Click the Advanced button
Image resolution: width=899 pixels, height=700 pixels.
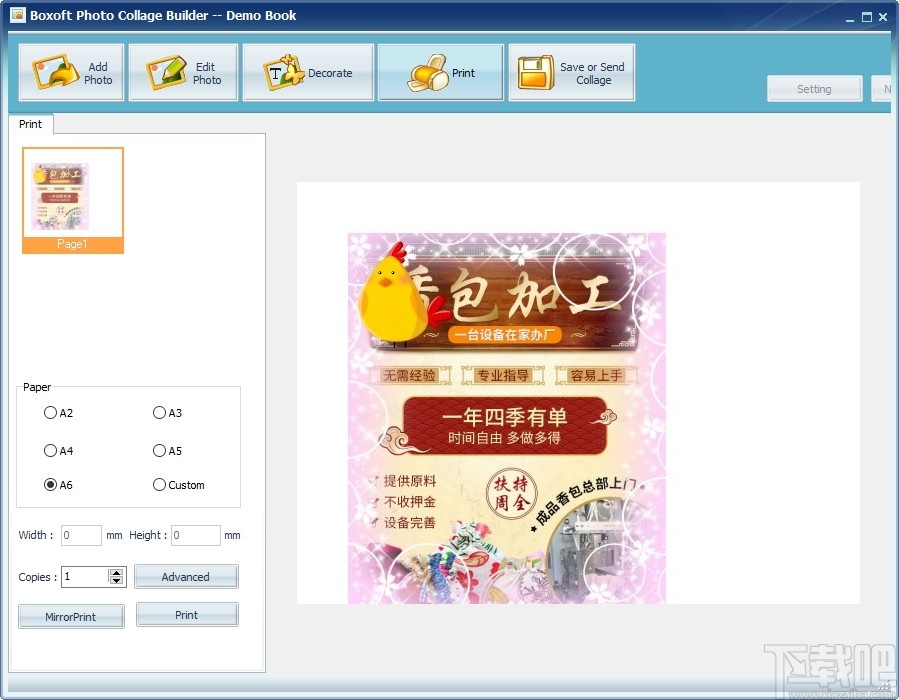click(186, 576)
